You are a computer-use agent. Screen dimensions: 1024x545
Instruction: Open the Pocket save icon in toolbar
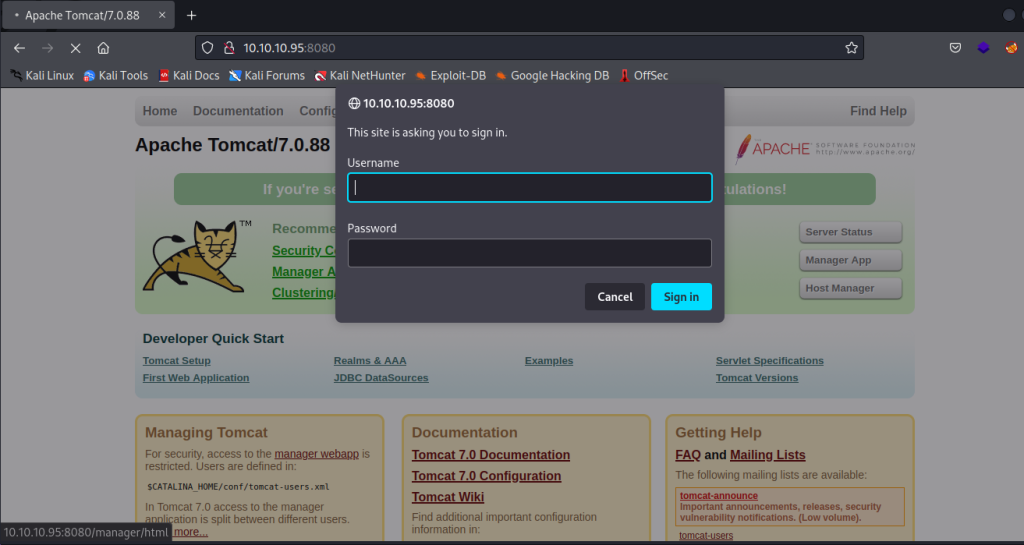[955, 48]
